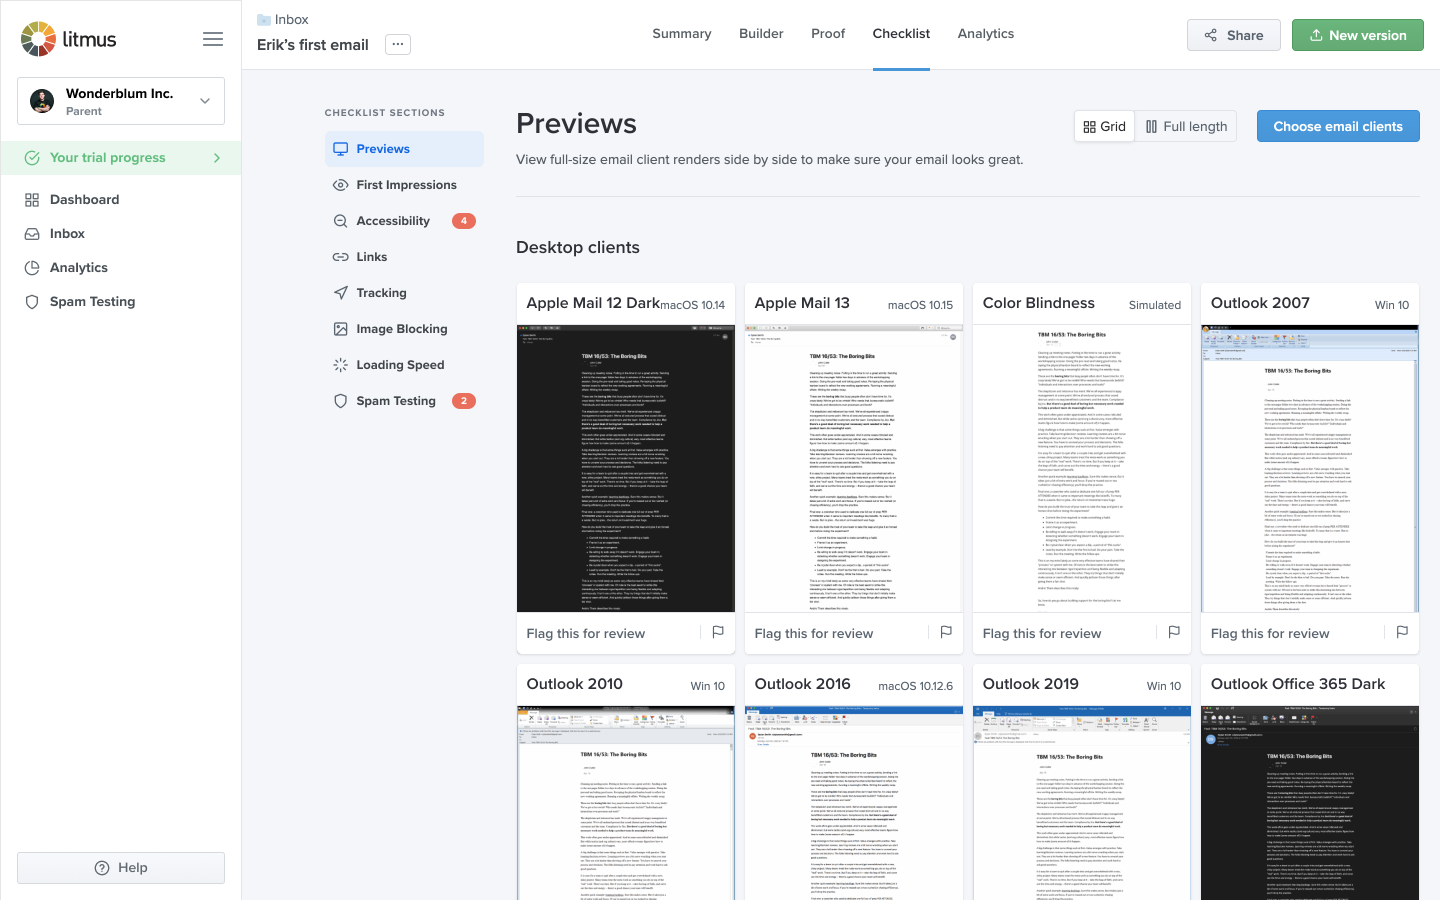Click the Links chain icon
The image size is (1440, 900).
pos(341,257)
